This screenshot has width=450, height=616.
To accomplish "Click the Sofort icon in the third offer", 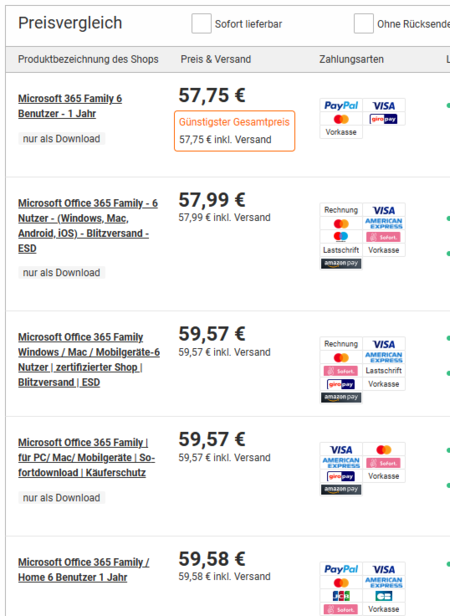I will pos(341,371).
